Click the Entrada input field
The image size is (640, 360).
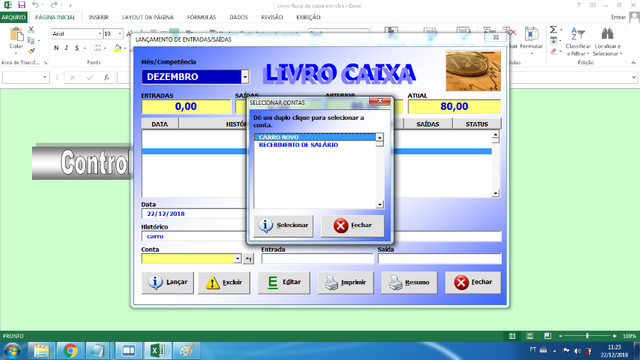coord(317,259)
